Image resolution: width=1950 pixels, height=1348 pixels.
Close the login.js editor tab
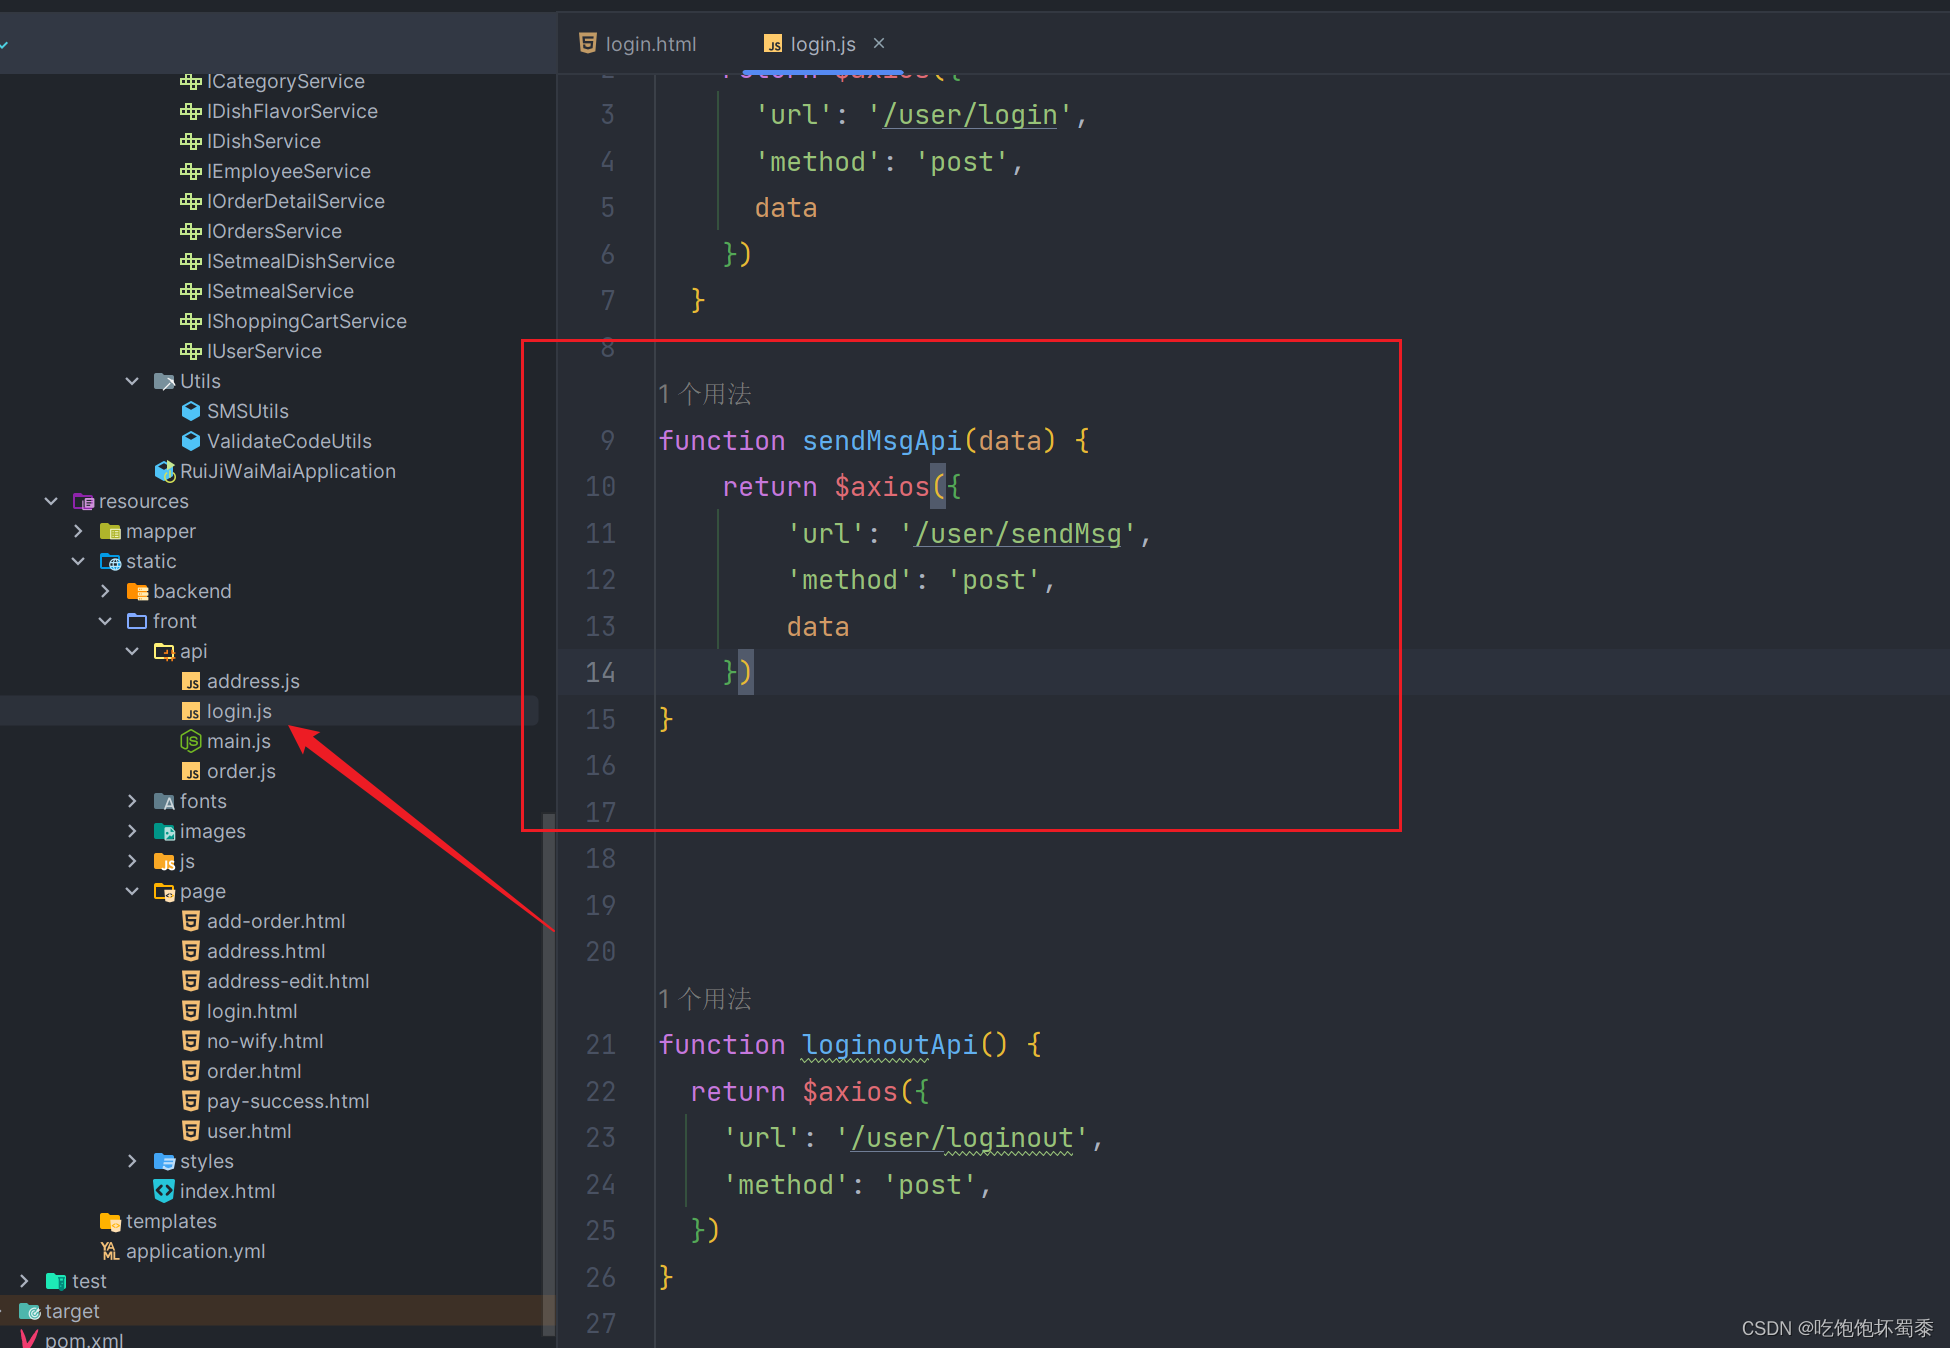point(879,43)
